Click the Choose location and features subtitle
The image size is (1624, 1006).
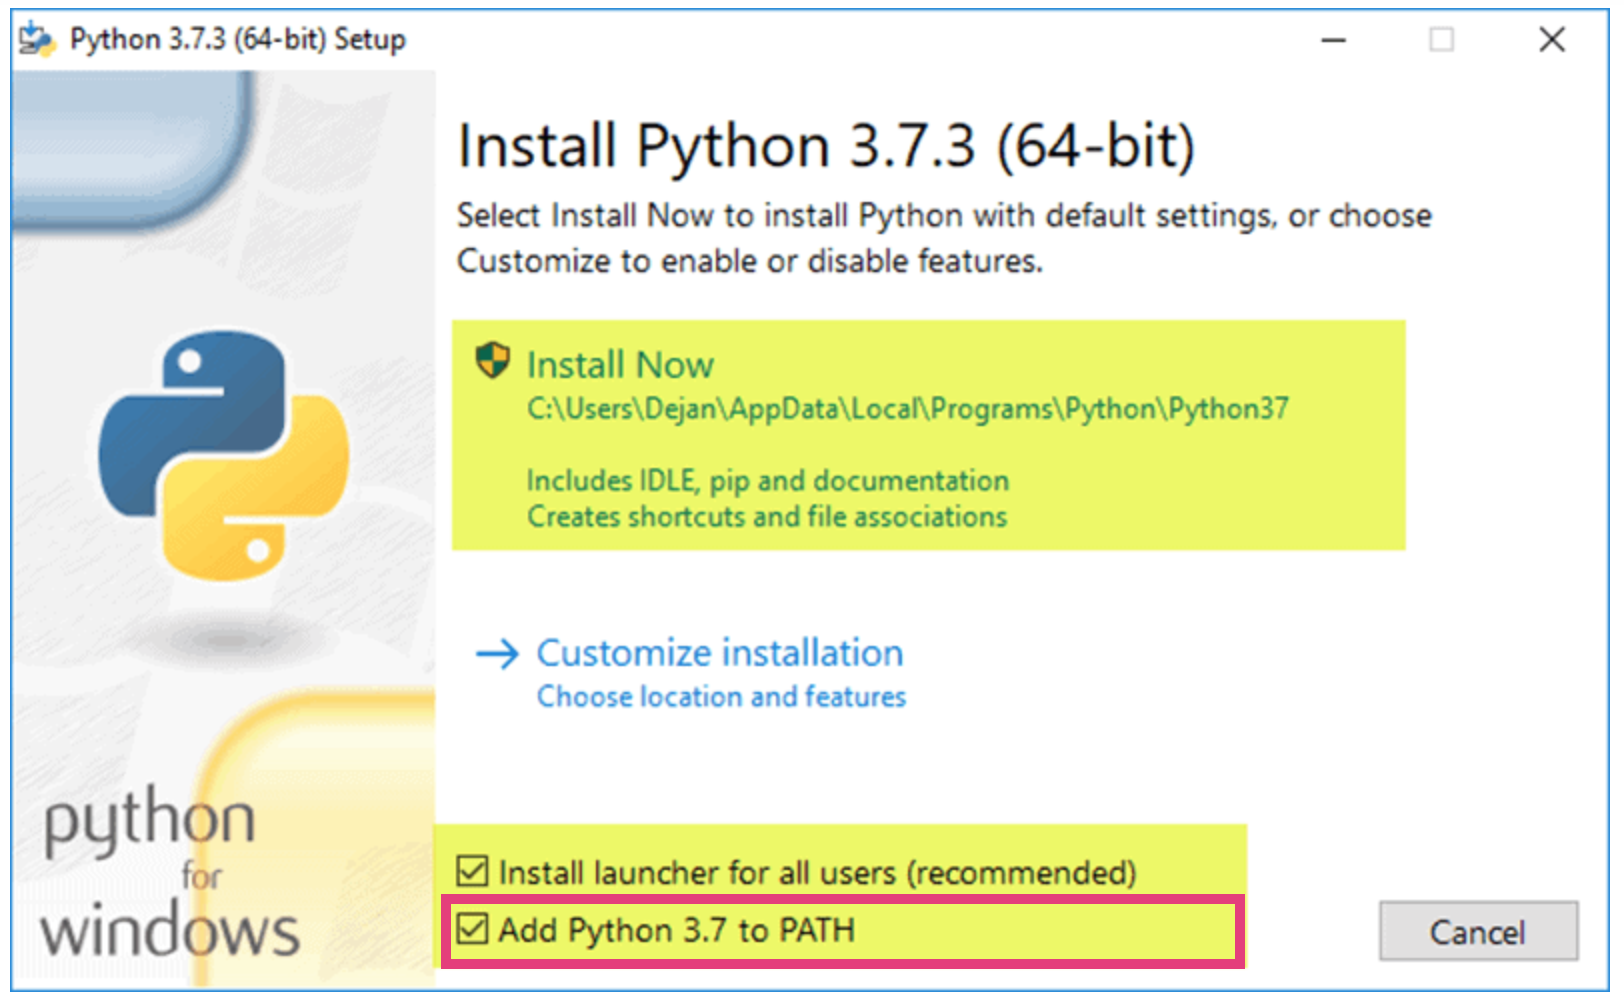[721, 697]
